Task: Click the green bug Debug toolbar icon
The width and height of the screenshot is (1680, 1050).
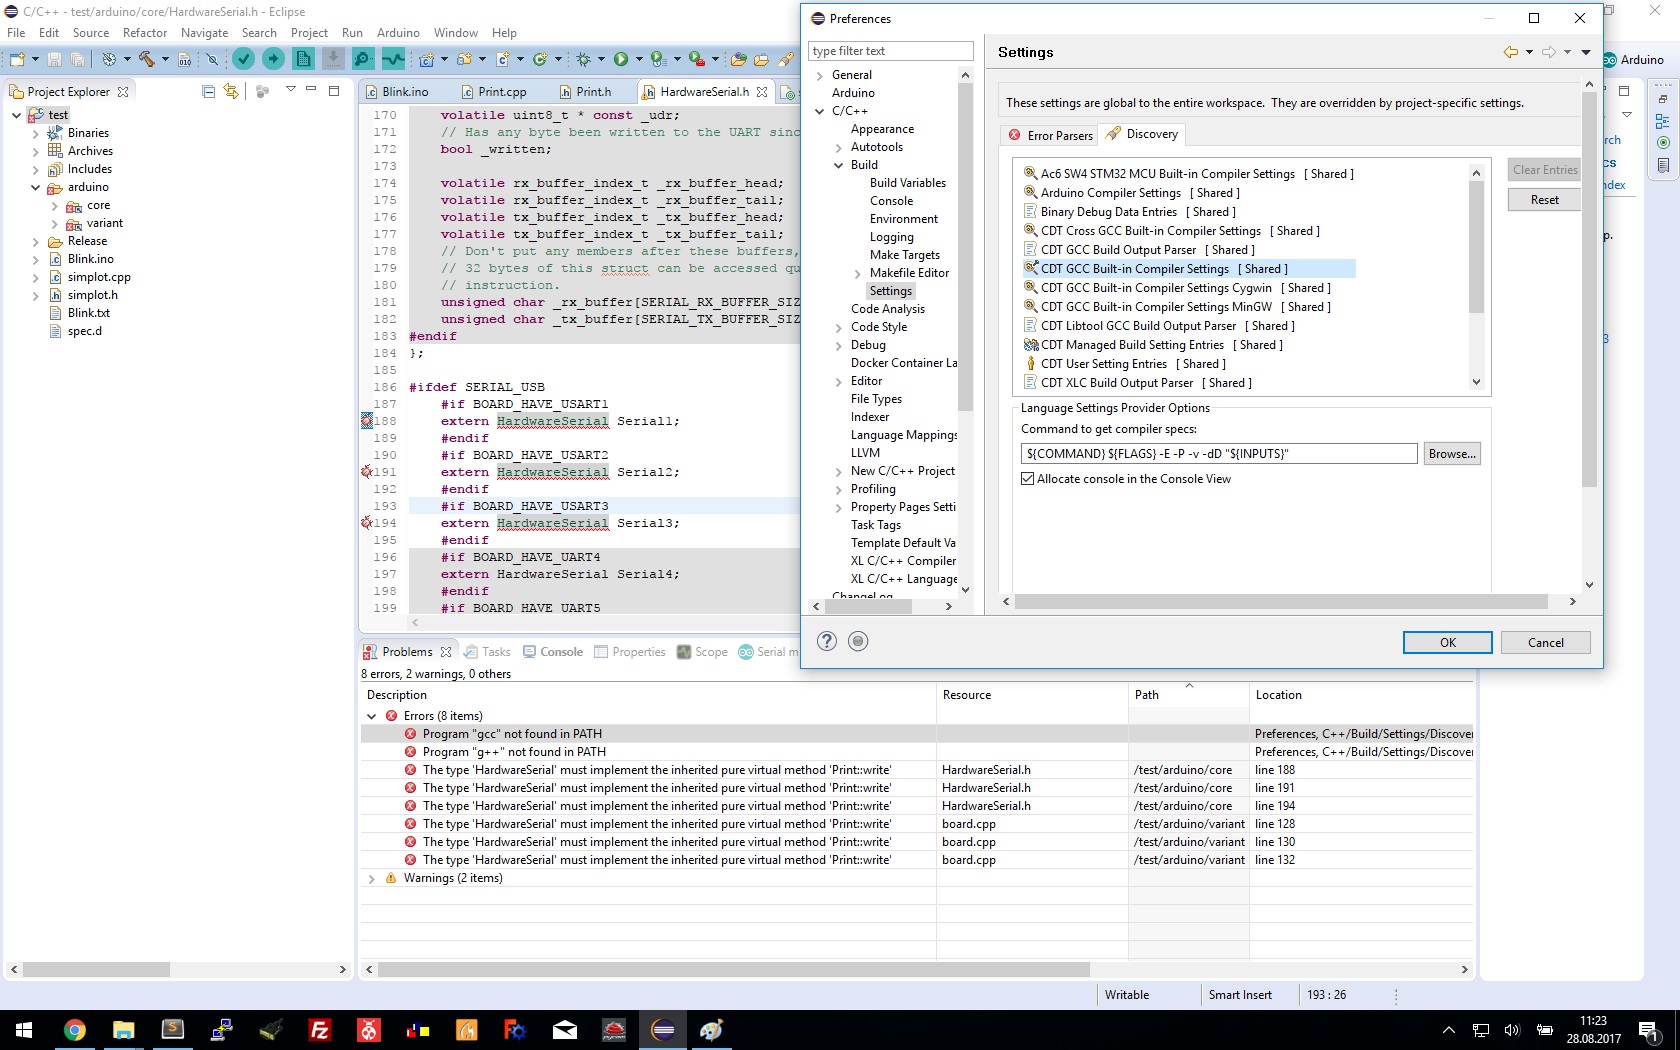Action: [584, 59]
